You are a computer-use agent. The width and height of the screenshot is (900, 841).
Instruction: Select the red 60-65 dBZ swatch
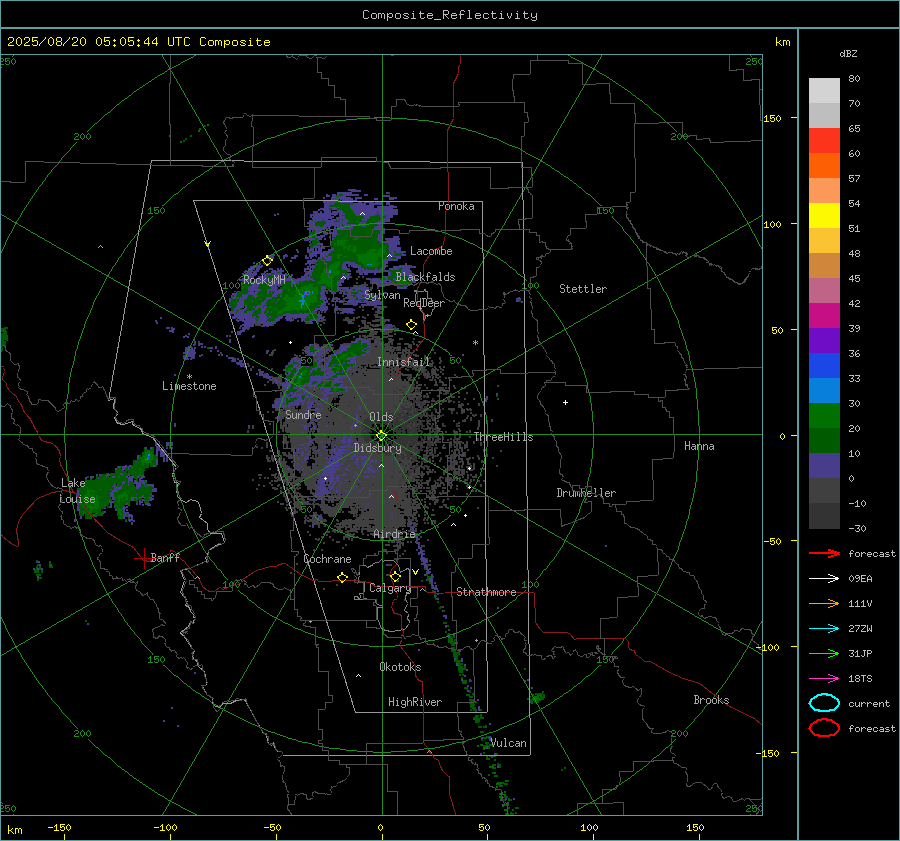[824, 141]
